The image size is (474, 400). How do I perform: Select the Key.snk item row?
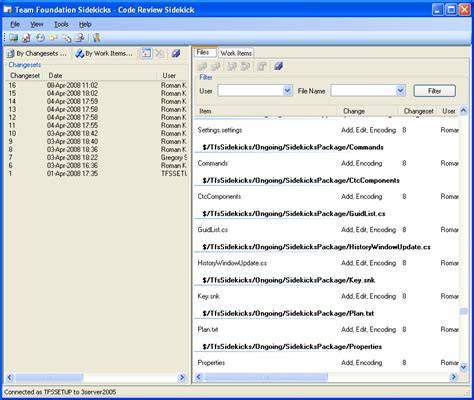327,296
